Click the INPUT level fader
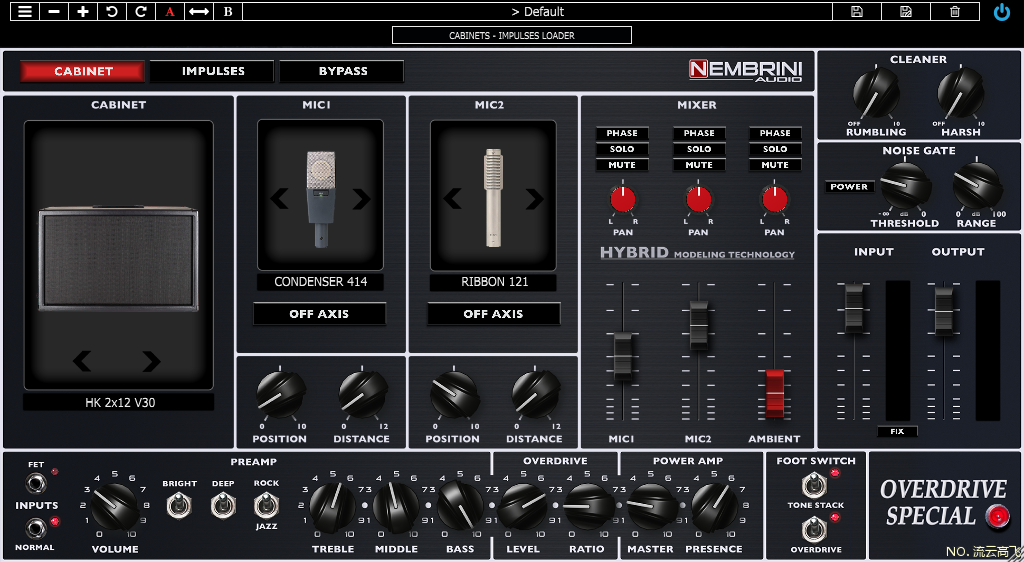The image size is (1024, 562). coord(854,307)
